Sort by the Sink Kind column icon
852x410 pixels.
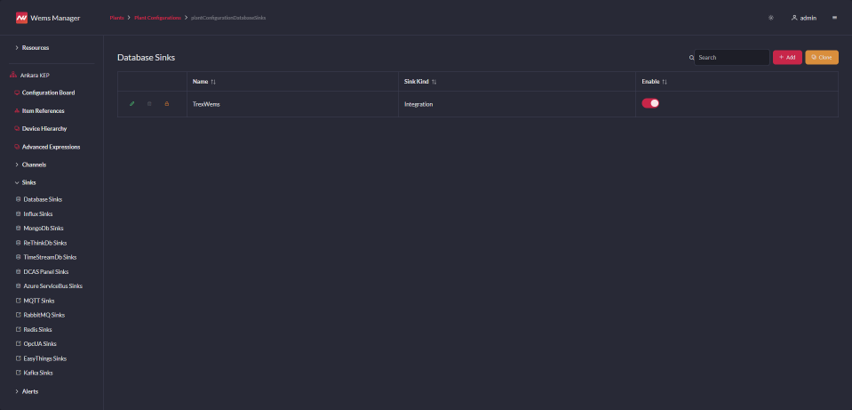click(433, 81)
